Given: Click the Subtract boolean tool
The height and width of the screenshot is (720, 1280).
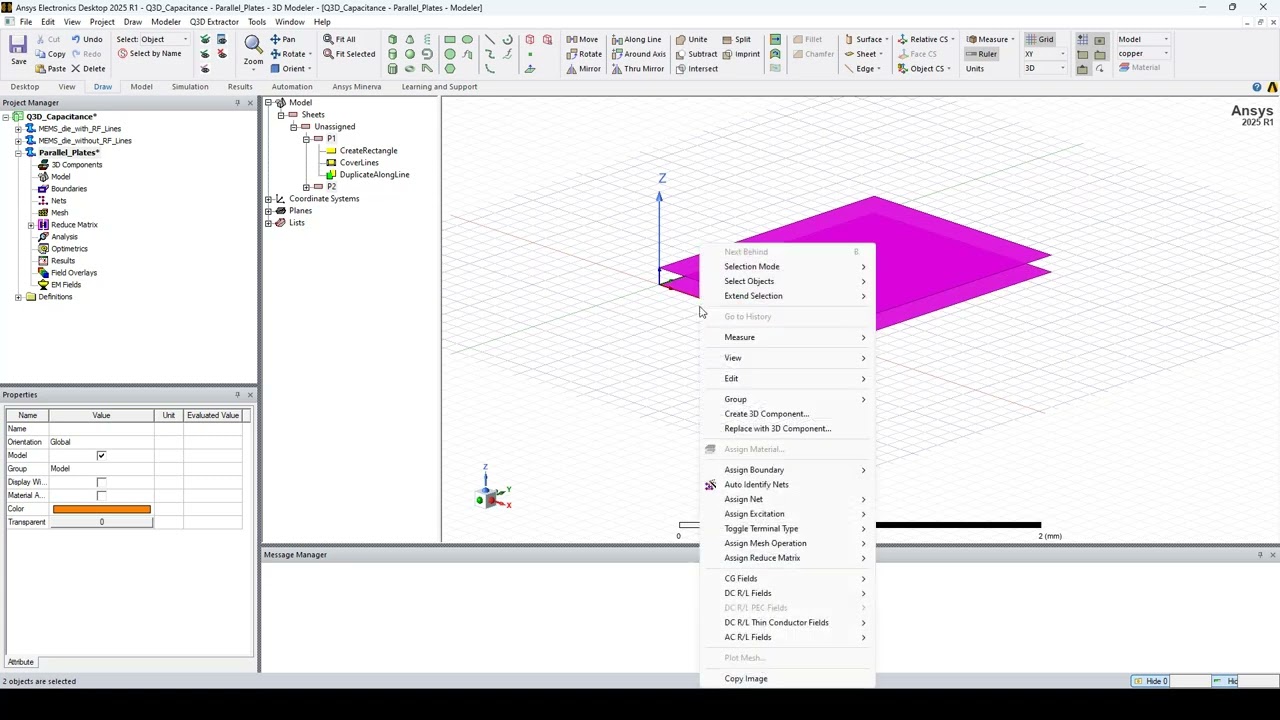Looking at the screenshot, I should [x=696, y=54].
